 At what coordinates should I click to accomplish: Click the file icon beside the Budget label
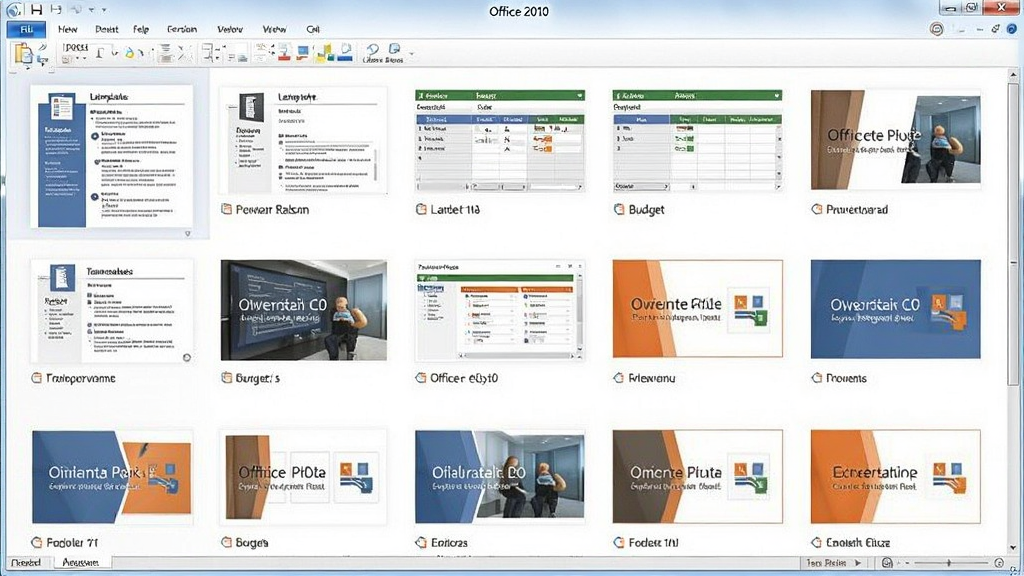619,210
